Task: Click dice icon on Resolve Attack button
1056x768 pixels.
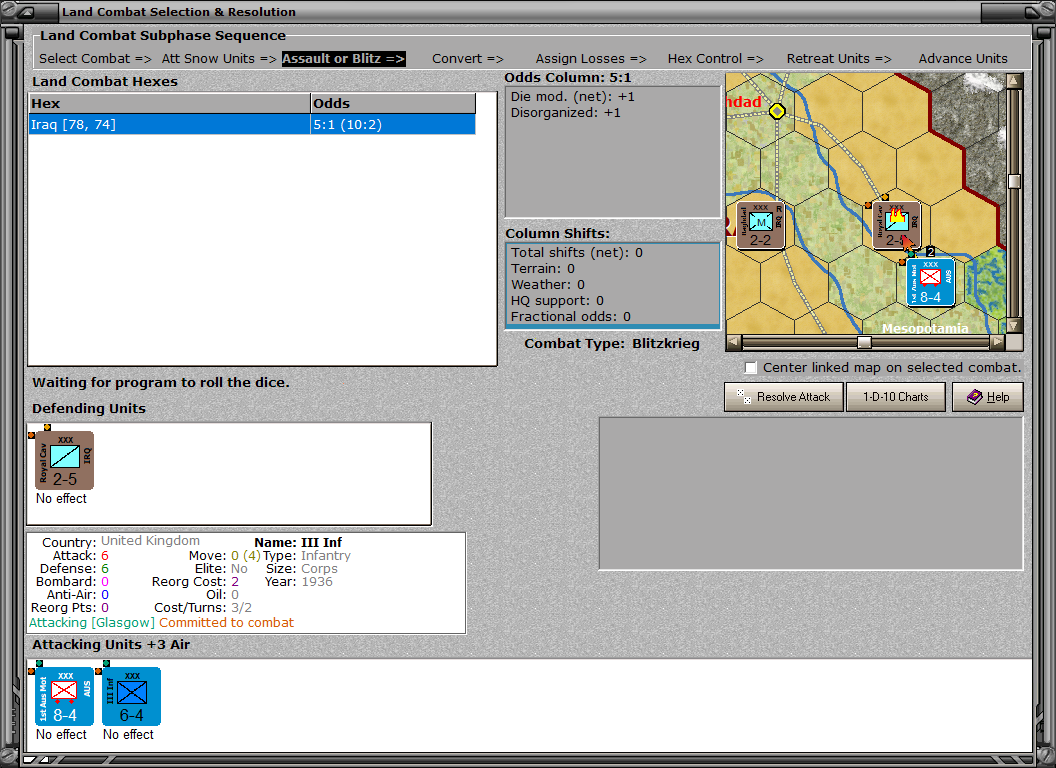Action: pos(744,397)
